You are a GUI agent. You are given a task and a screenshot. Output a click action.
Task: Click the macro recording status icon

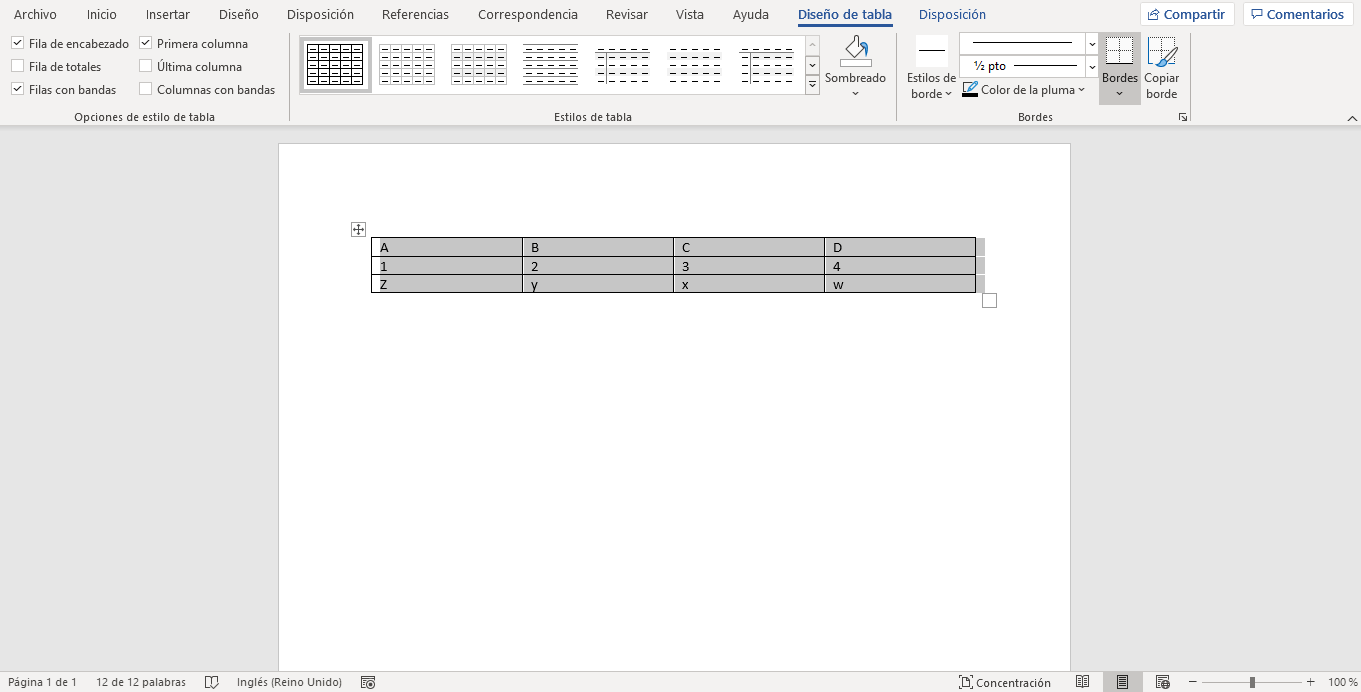point(368,682)
